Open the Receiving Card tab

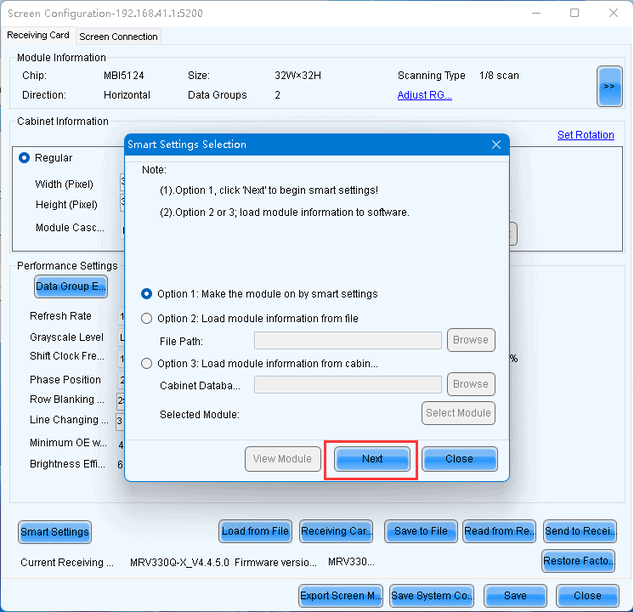38,36
